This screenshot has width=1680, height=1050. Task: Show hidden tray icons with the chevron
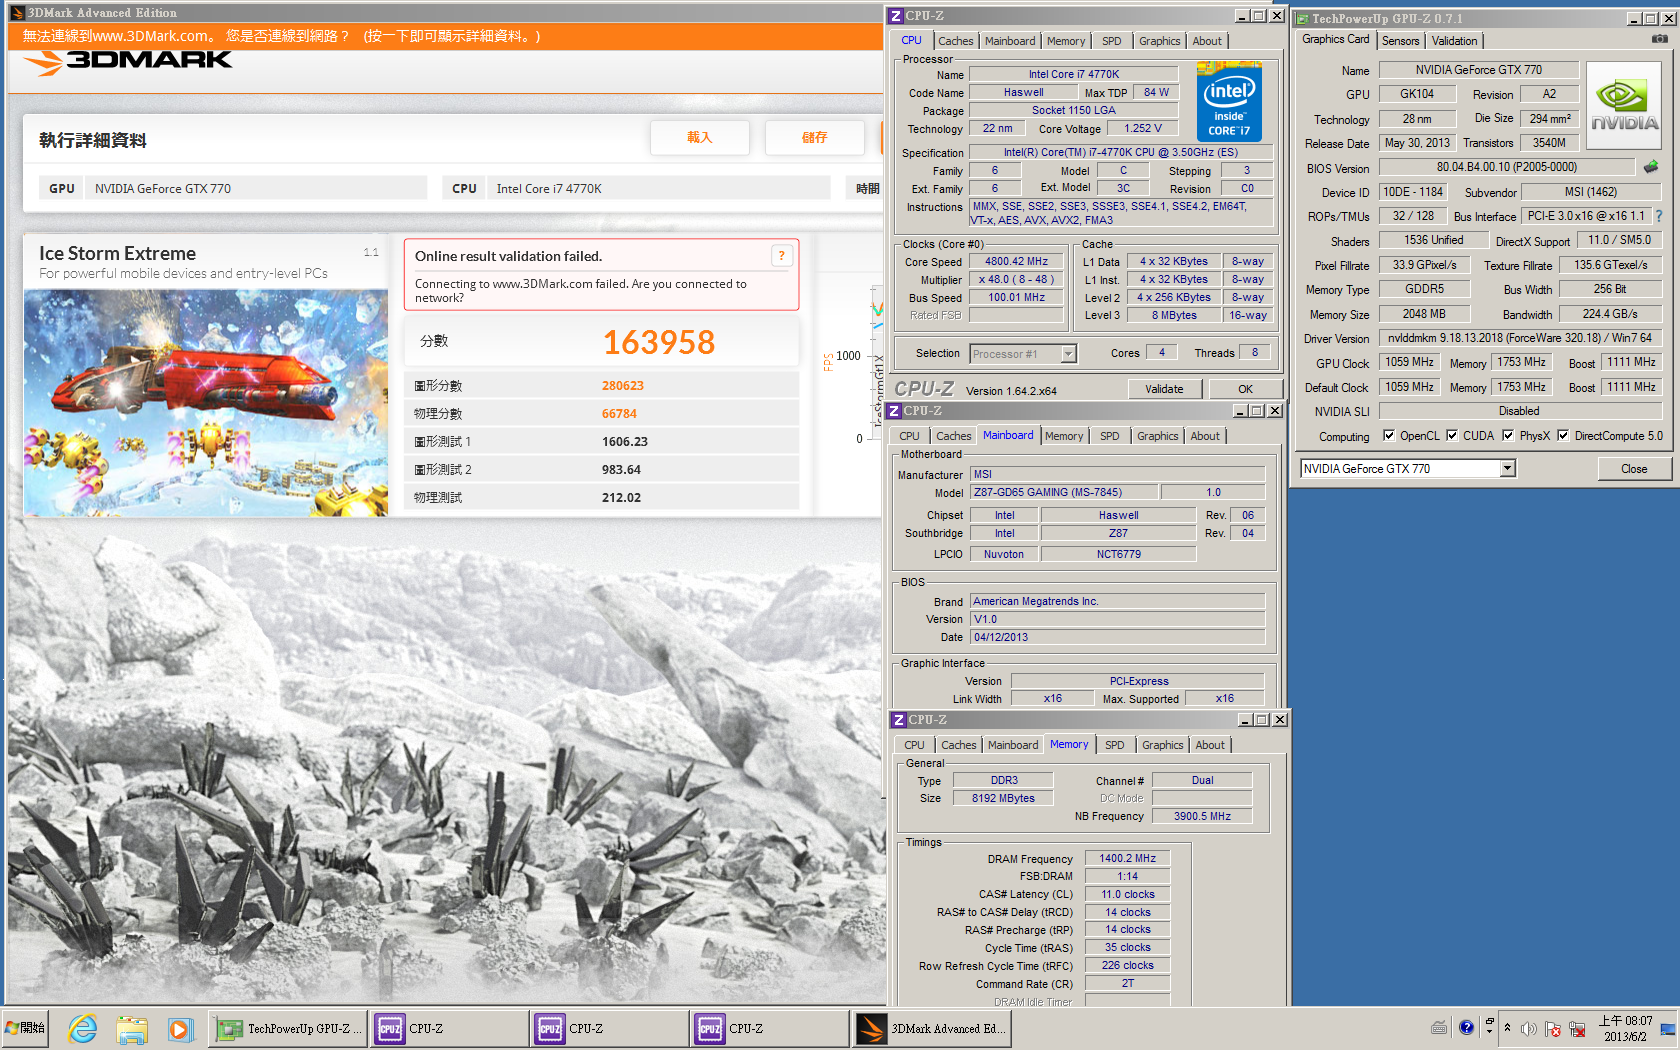pyautogui.click(x=1508, y=1028)
